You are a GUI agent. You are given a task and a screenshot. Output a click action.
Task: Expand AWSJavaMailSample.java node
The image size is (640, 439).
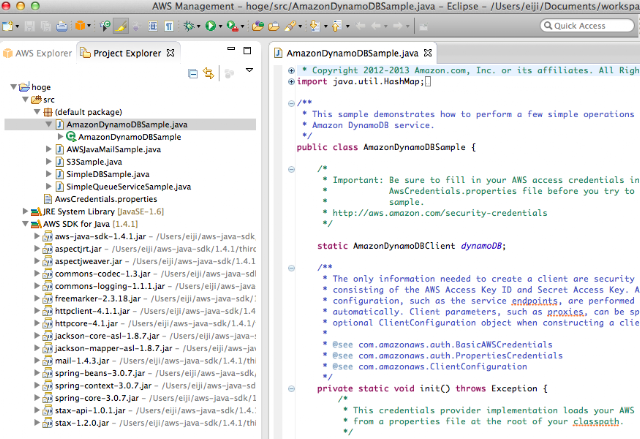point(49,149)
